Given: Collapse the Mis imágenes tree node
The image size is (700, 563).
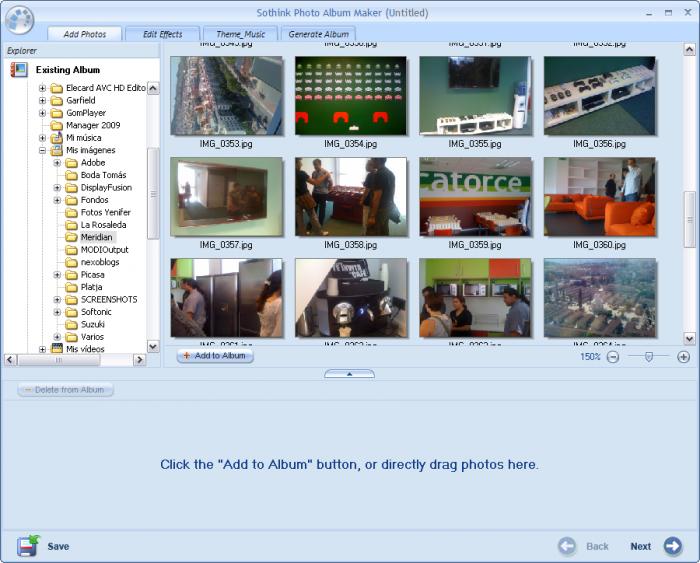Looking at the screenshot, I should coord(42,150).
